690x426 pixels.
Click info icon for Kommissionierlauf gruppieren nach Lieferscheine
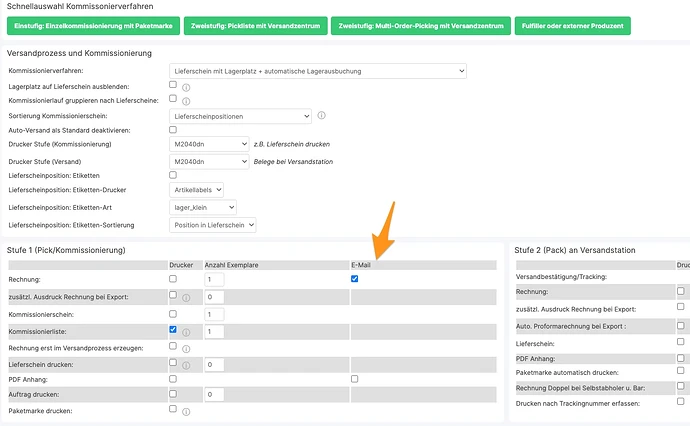(x=186, y=101)
